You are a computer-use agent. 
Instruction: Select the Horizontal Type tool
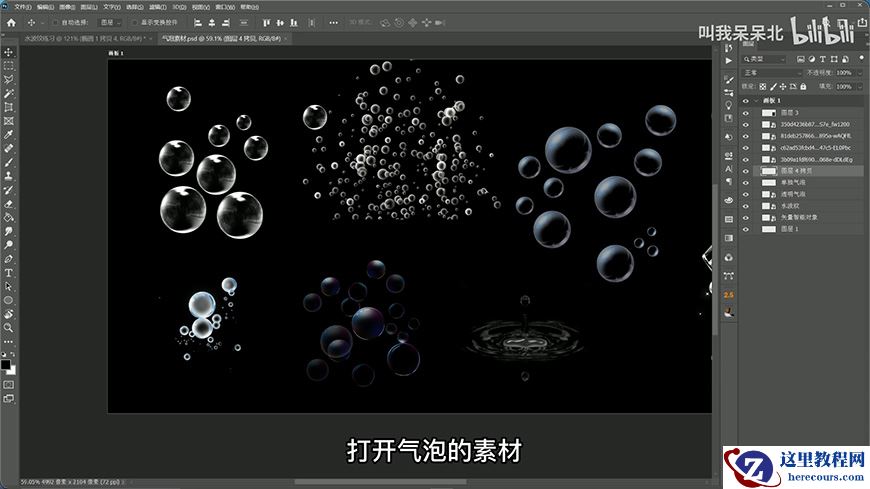point(8,273)
